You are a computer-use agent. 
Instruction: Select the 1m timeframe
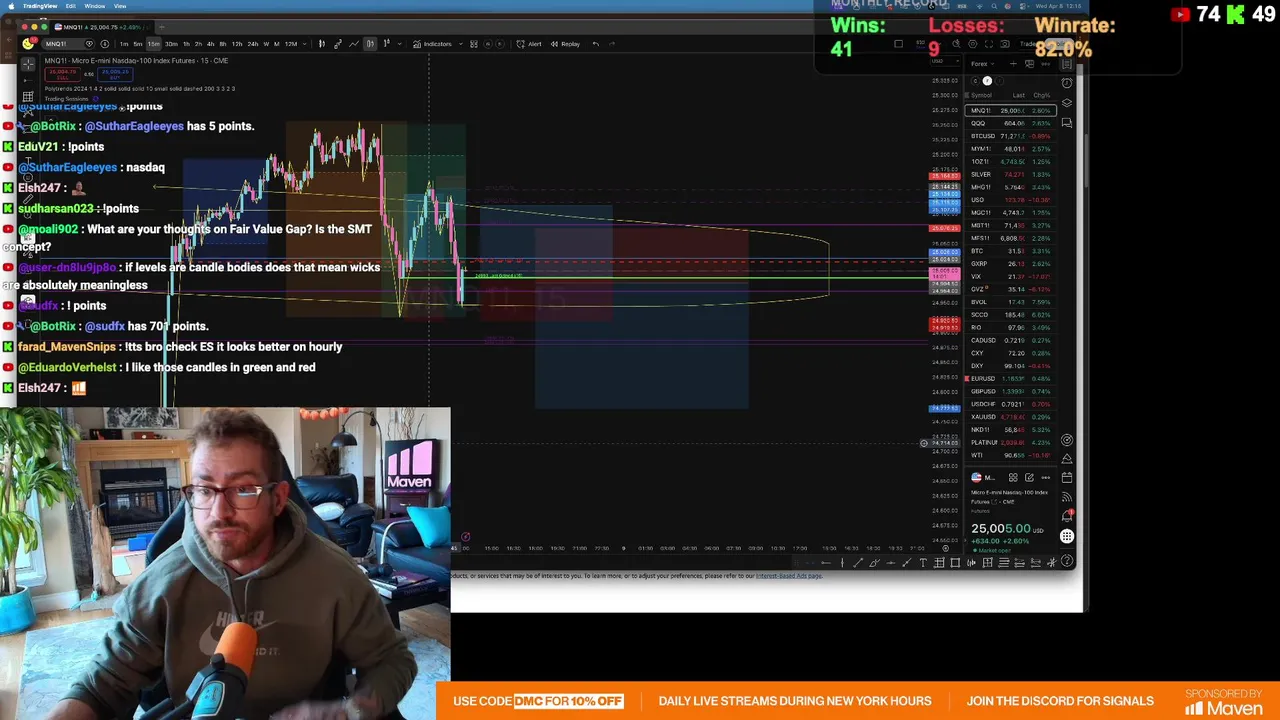tap(124, 44)
